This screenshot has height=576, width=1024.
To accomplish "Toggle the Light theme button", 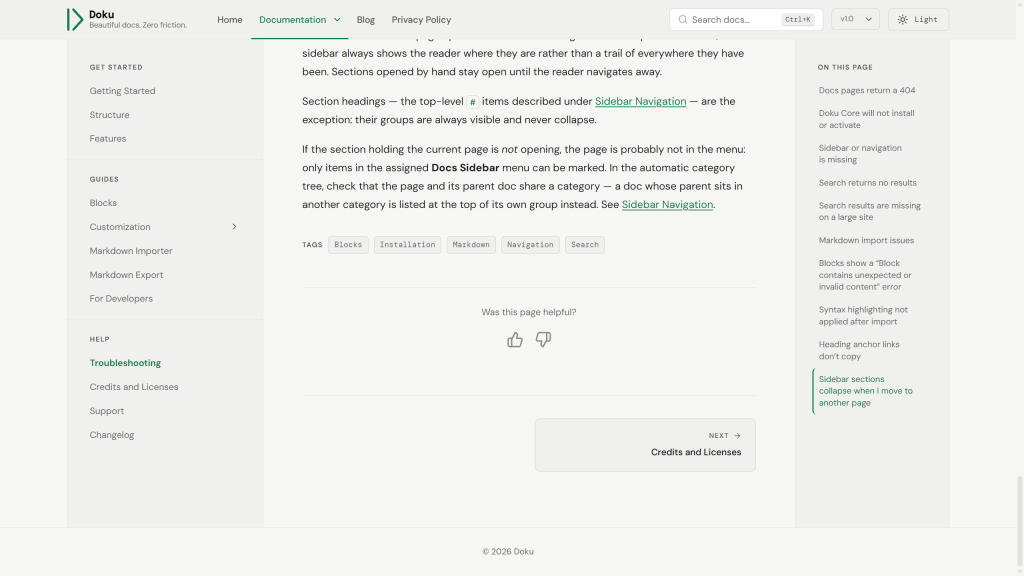I will (918, 20).
